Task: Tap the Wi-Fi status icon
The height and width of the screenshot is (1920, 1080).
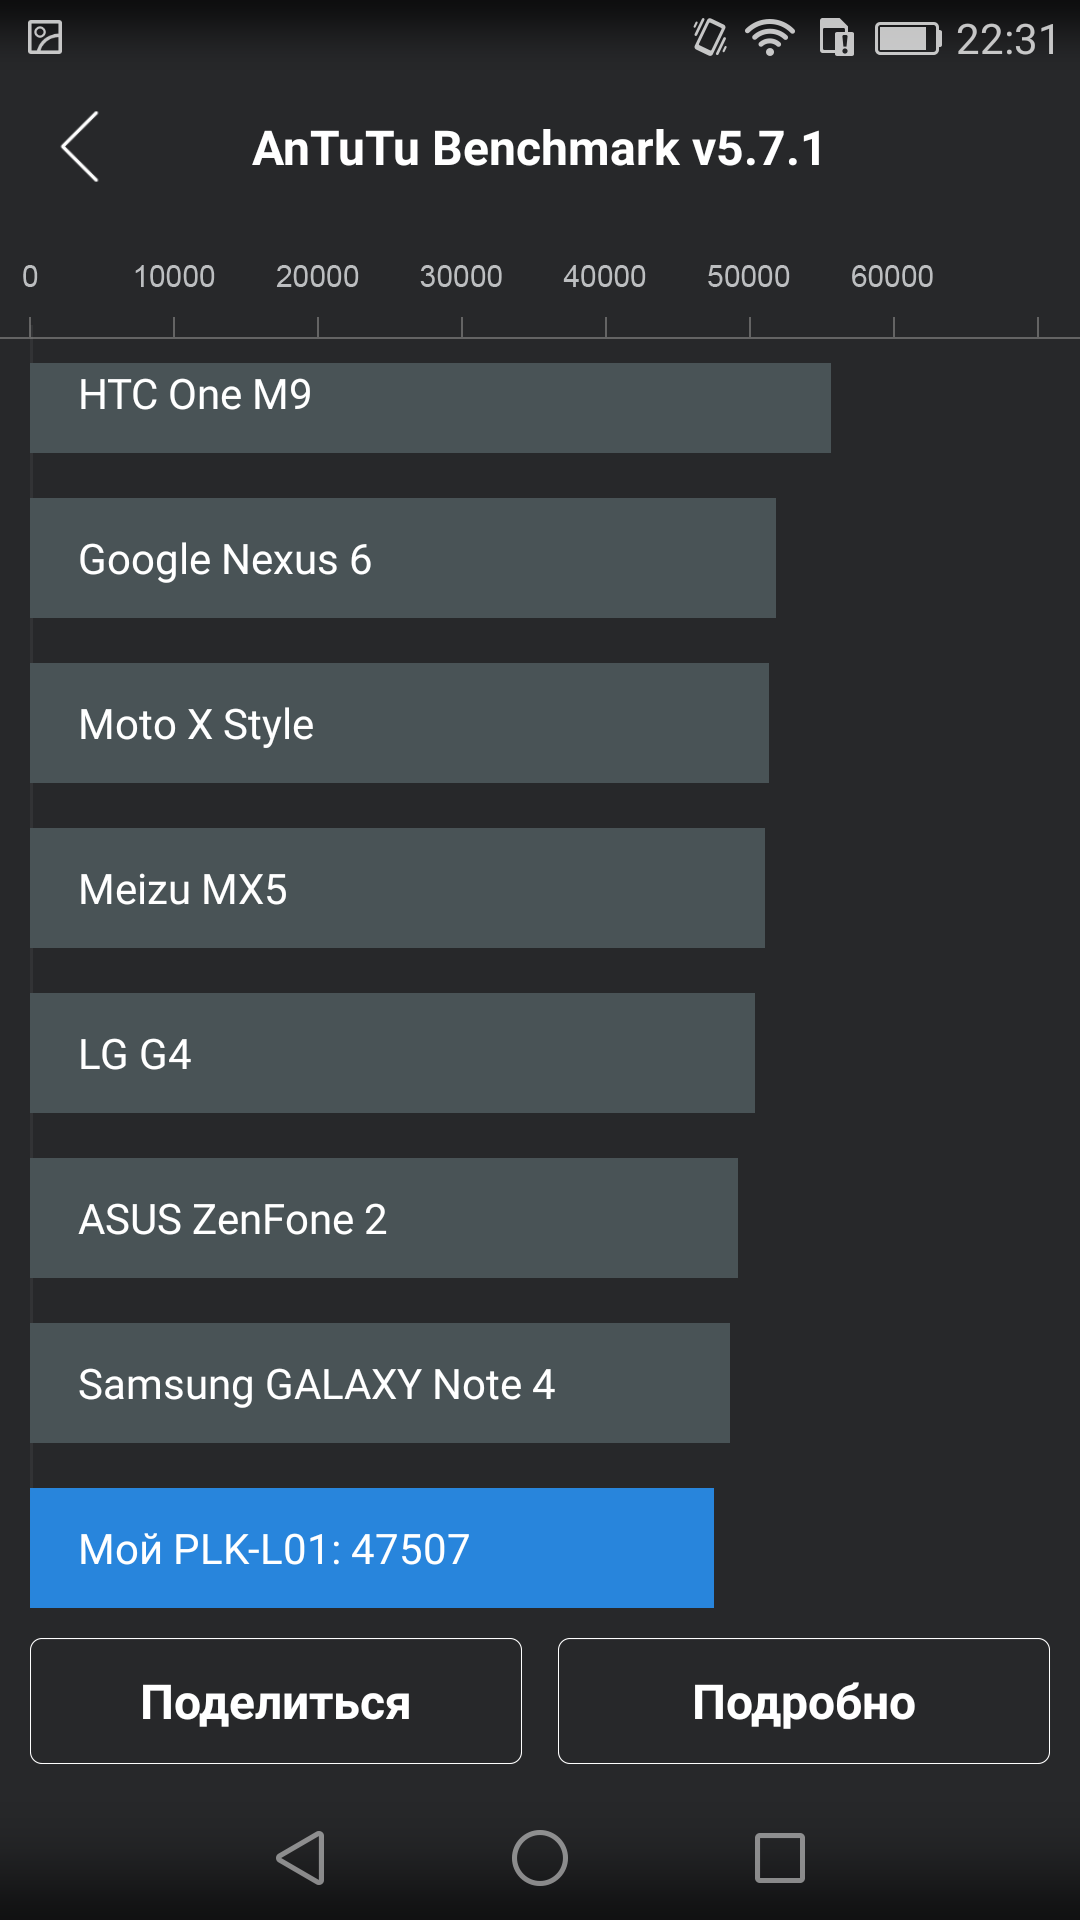Action: pos(769,39)
